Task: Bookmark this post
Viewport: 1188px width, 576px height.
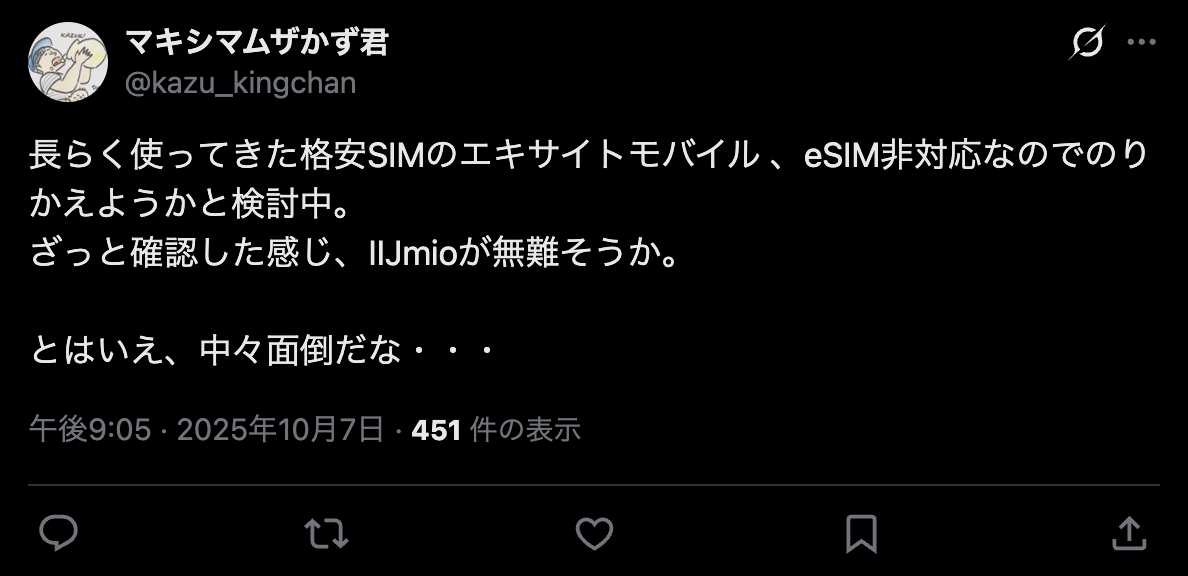Action: [861, 534]
